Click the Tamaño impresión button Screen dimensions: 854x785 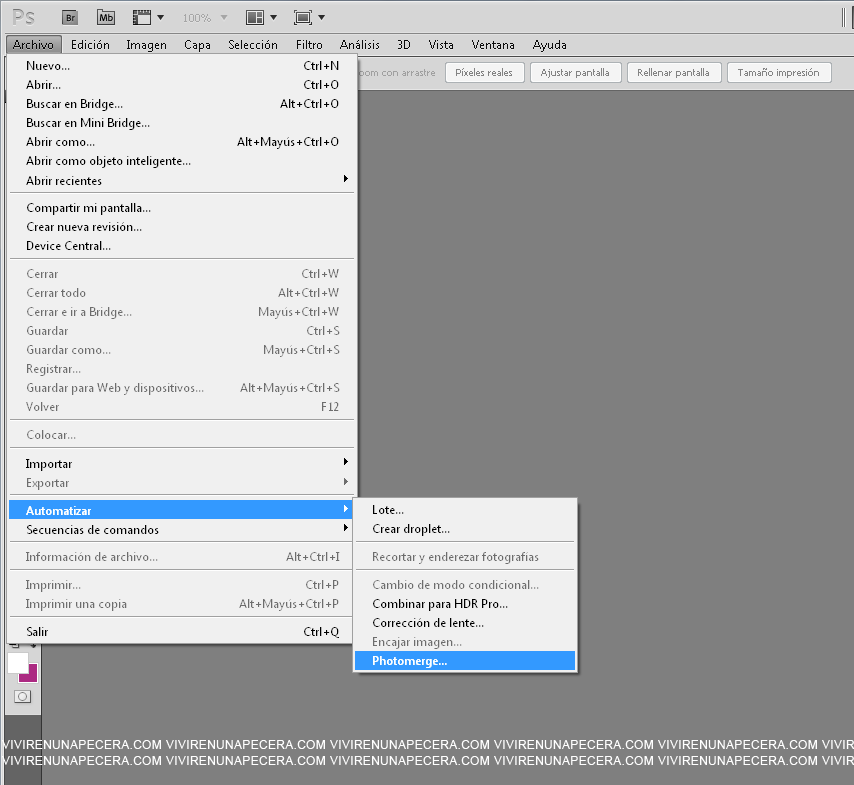pos(778,72)
